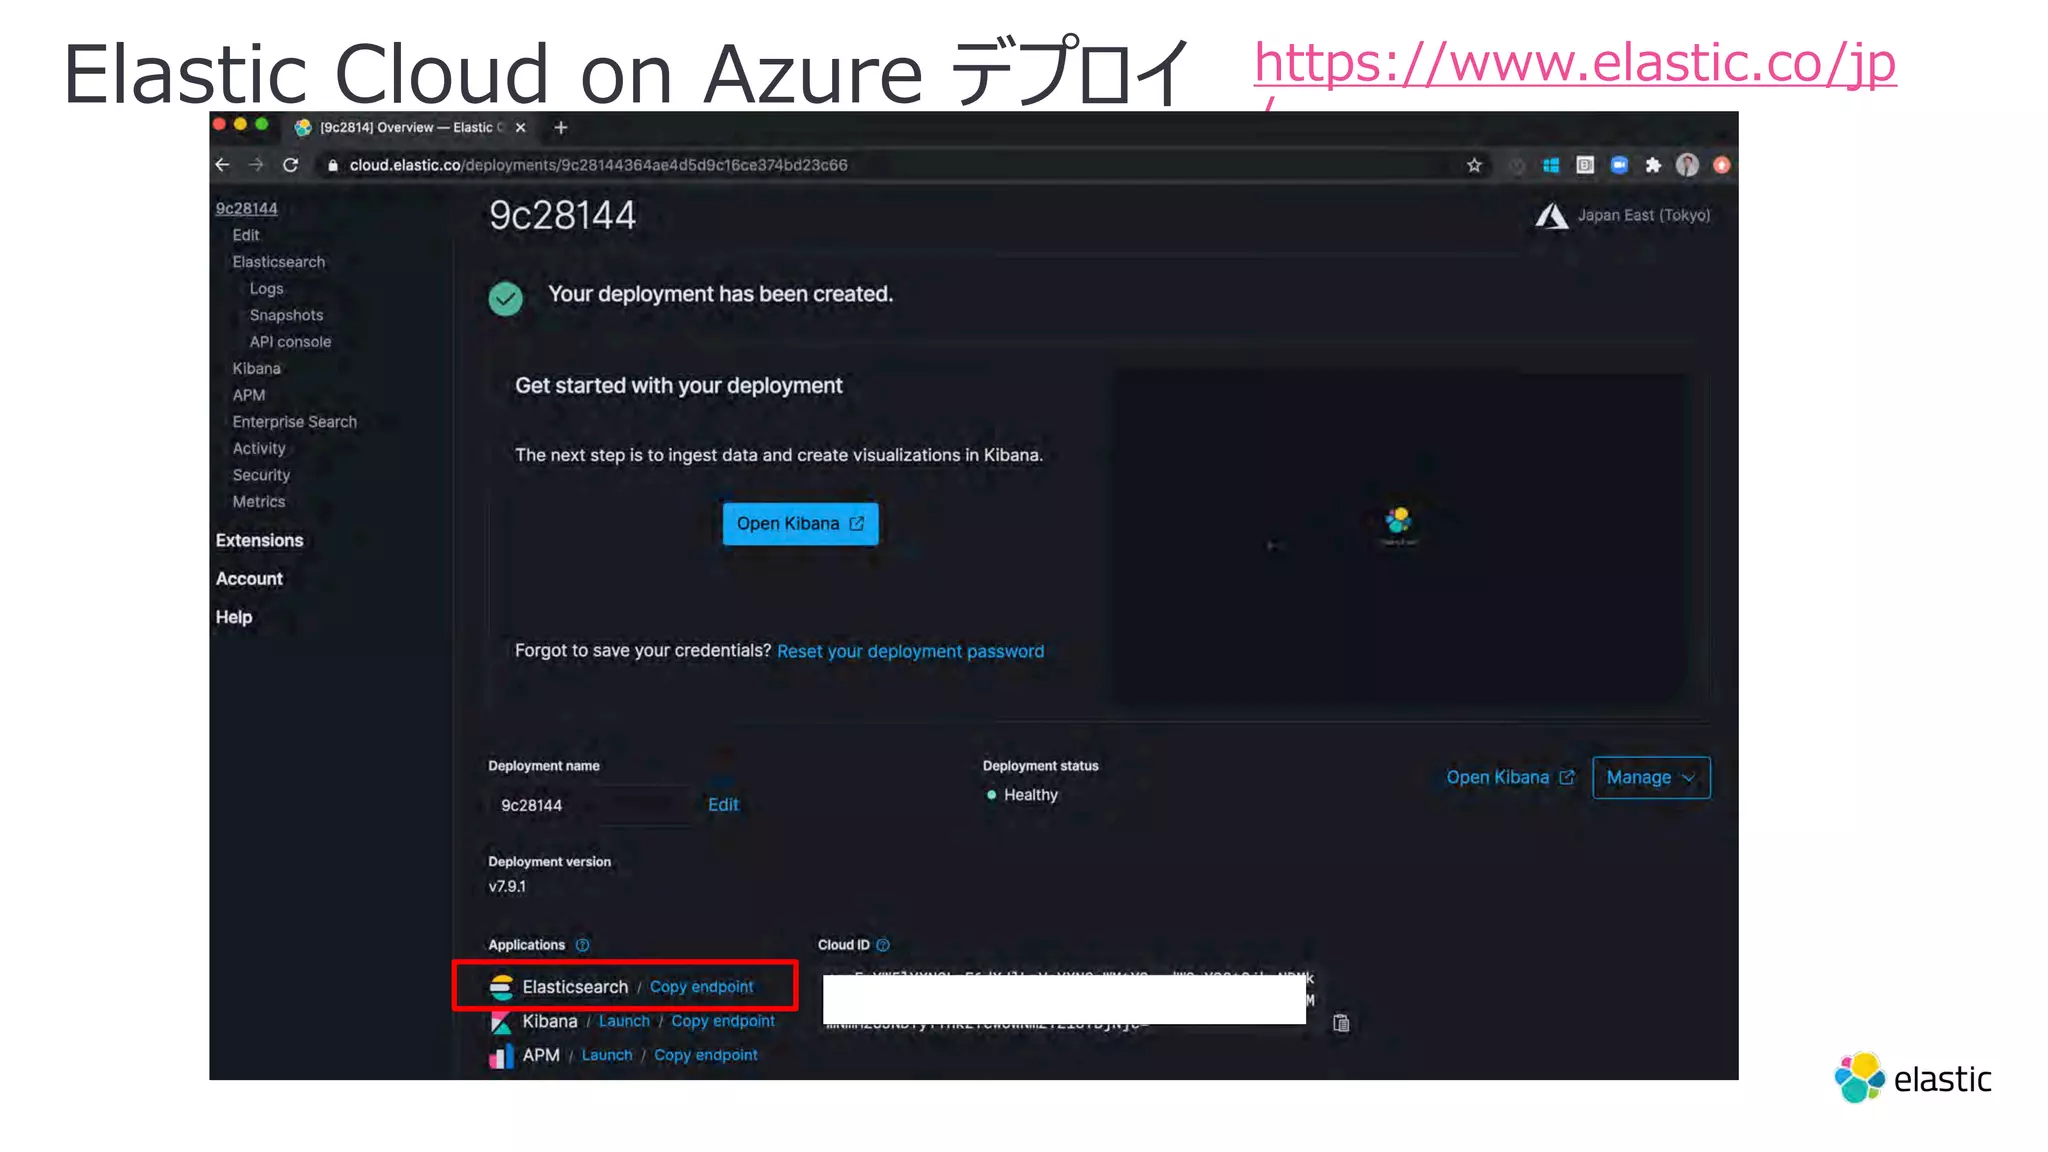Reload the page with the refresh icon
The height and width of the screenshot is (1152, 2048).
(291, 165)
